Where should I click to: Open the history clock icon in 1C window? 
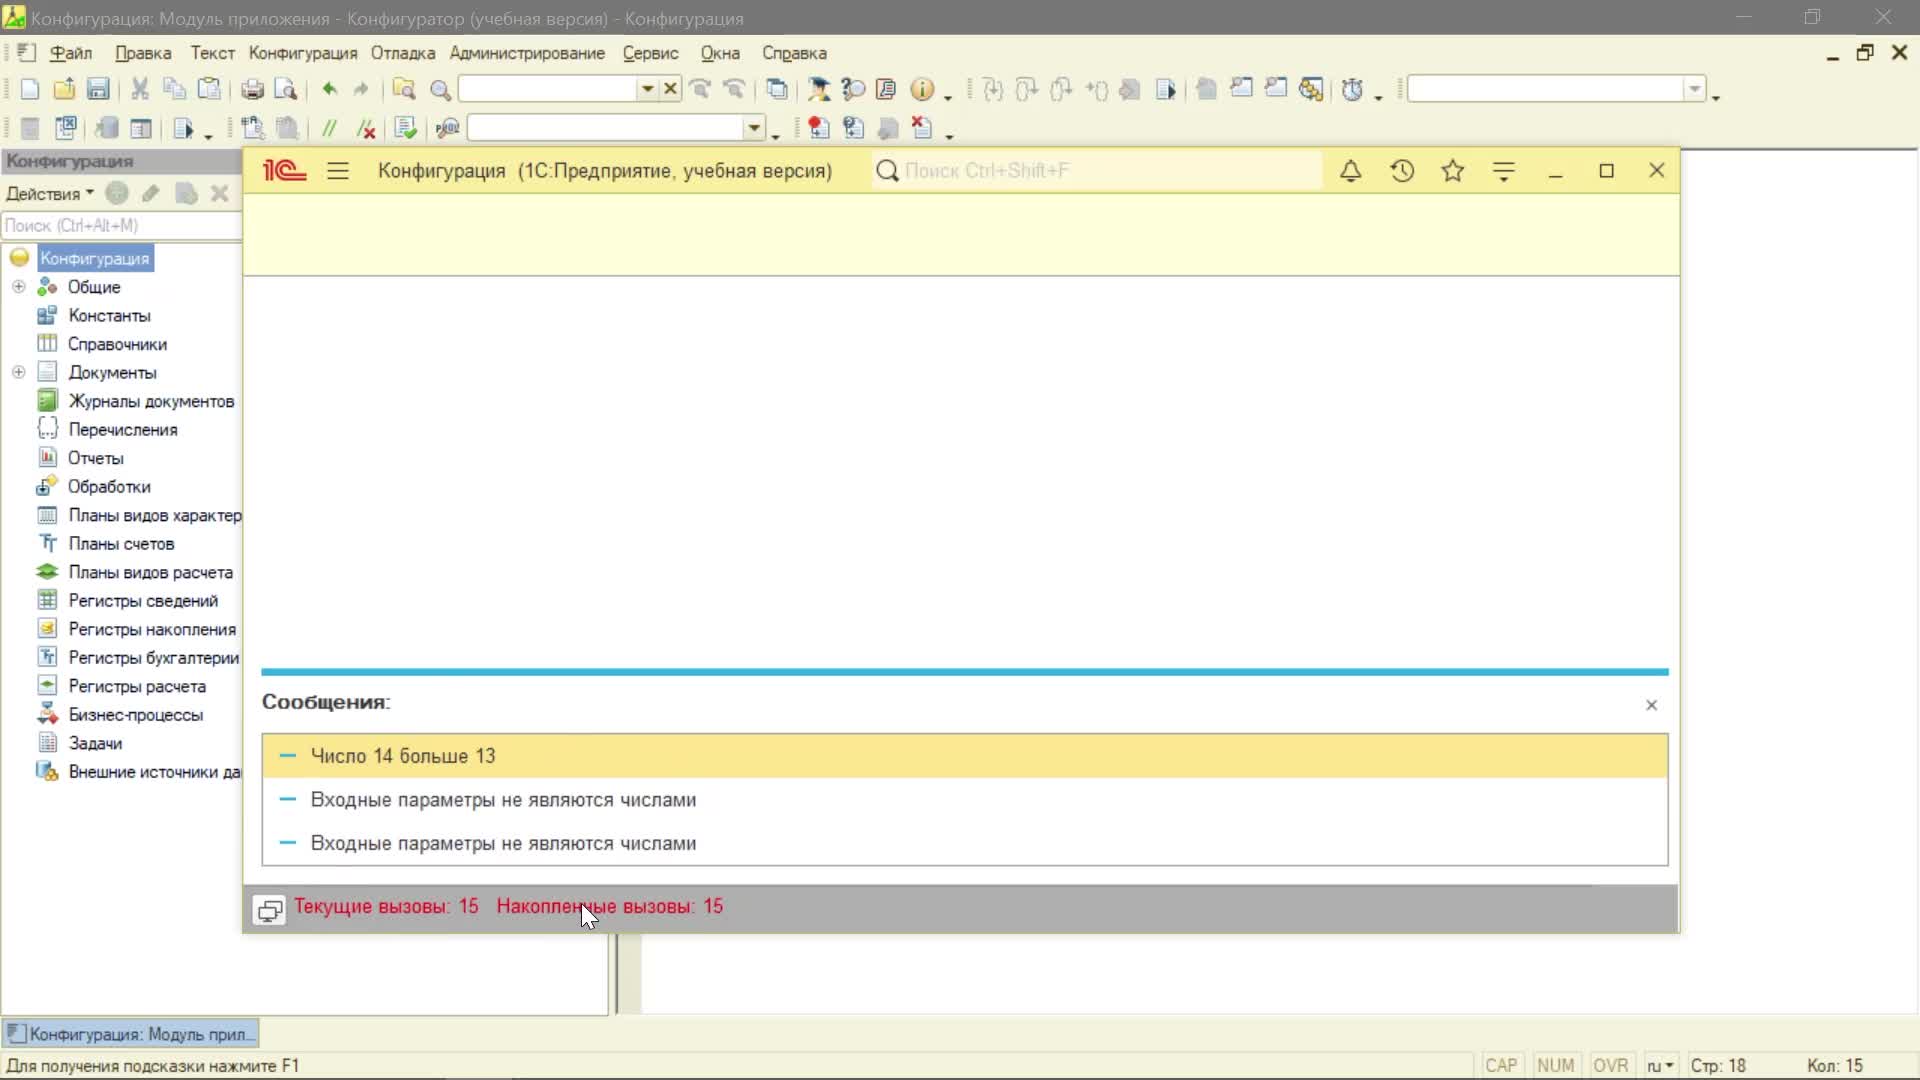click(x=1402, y=171)
